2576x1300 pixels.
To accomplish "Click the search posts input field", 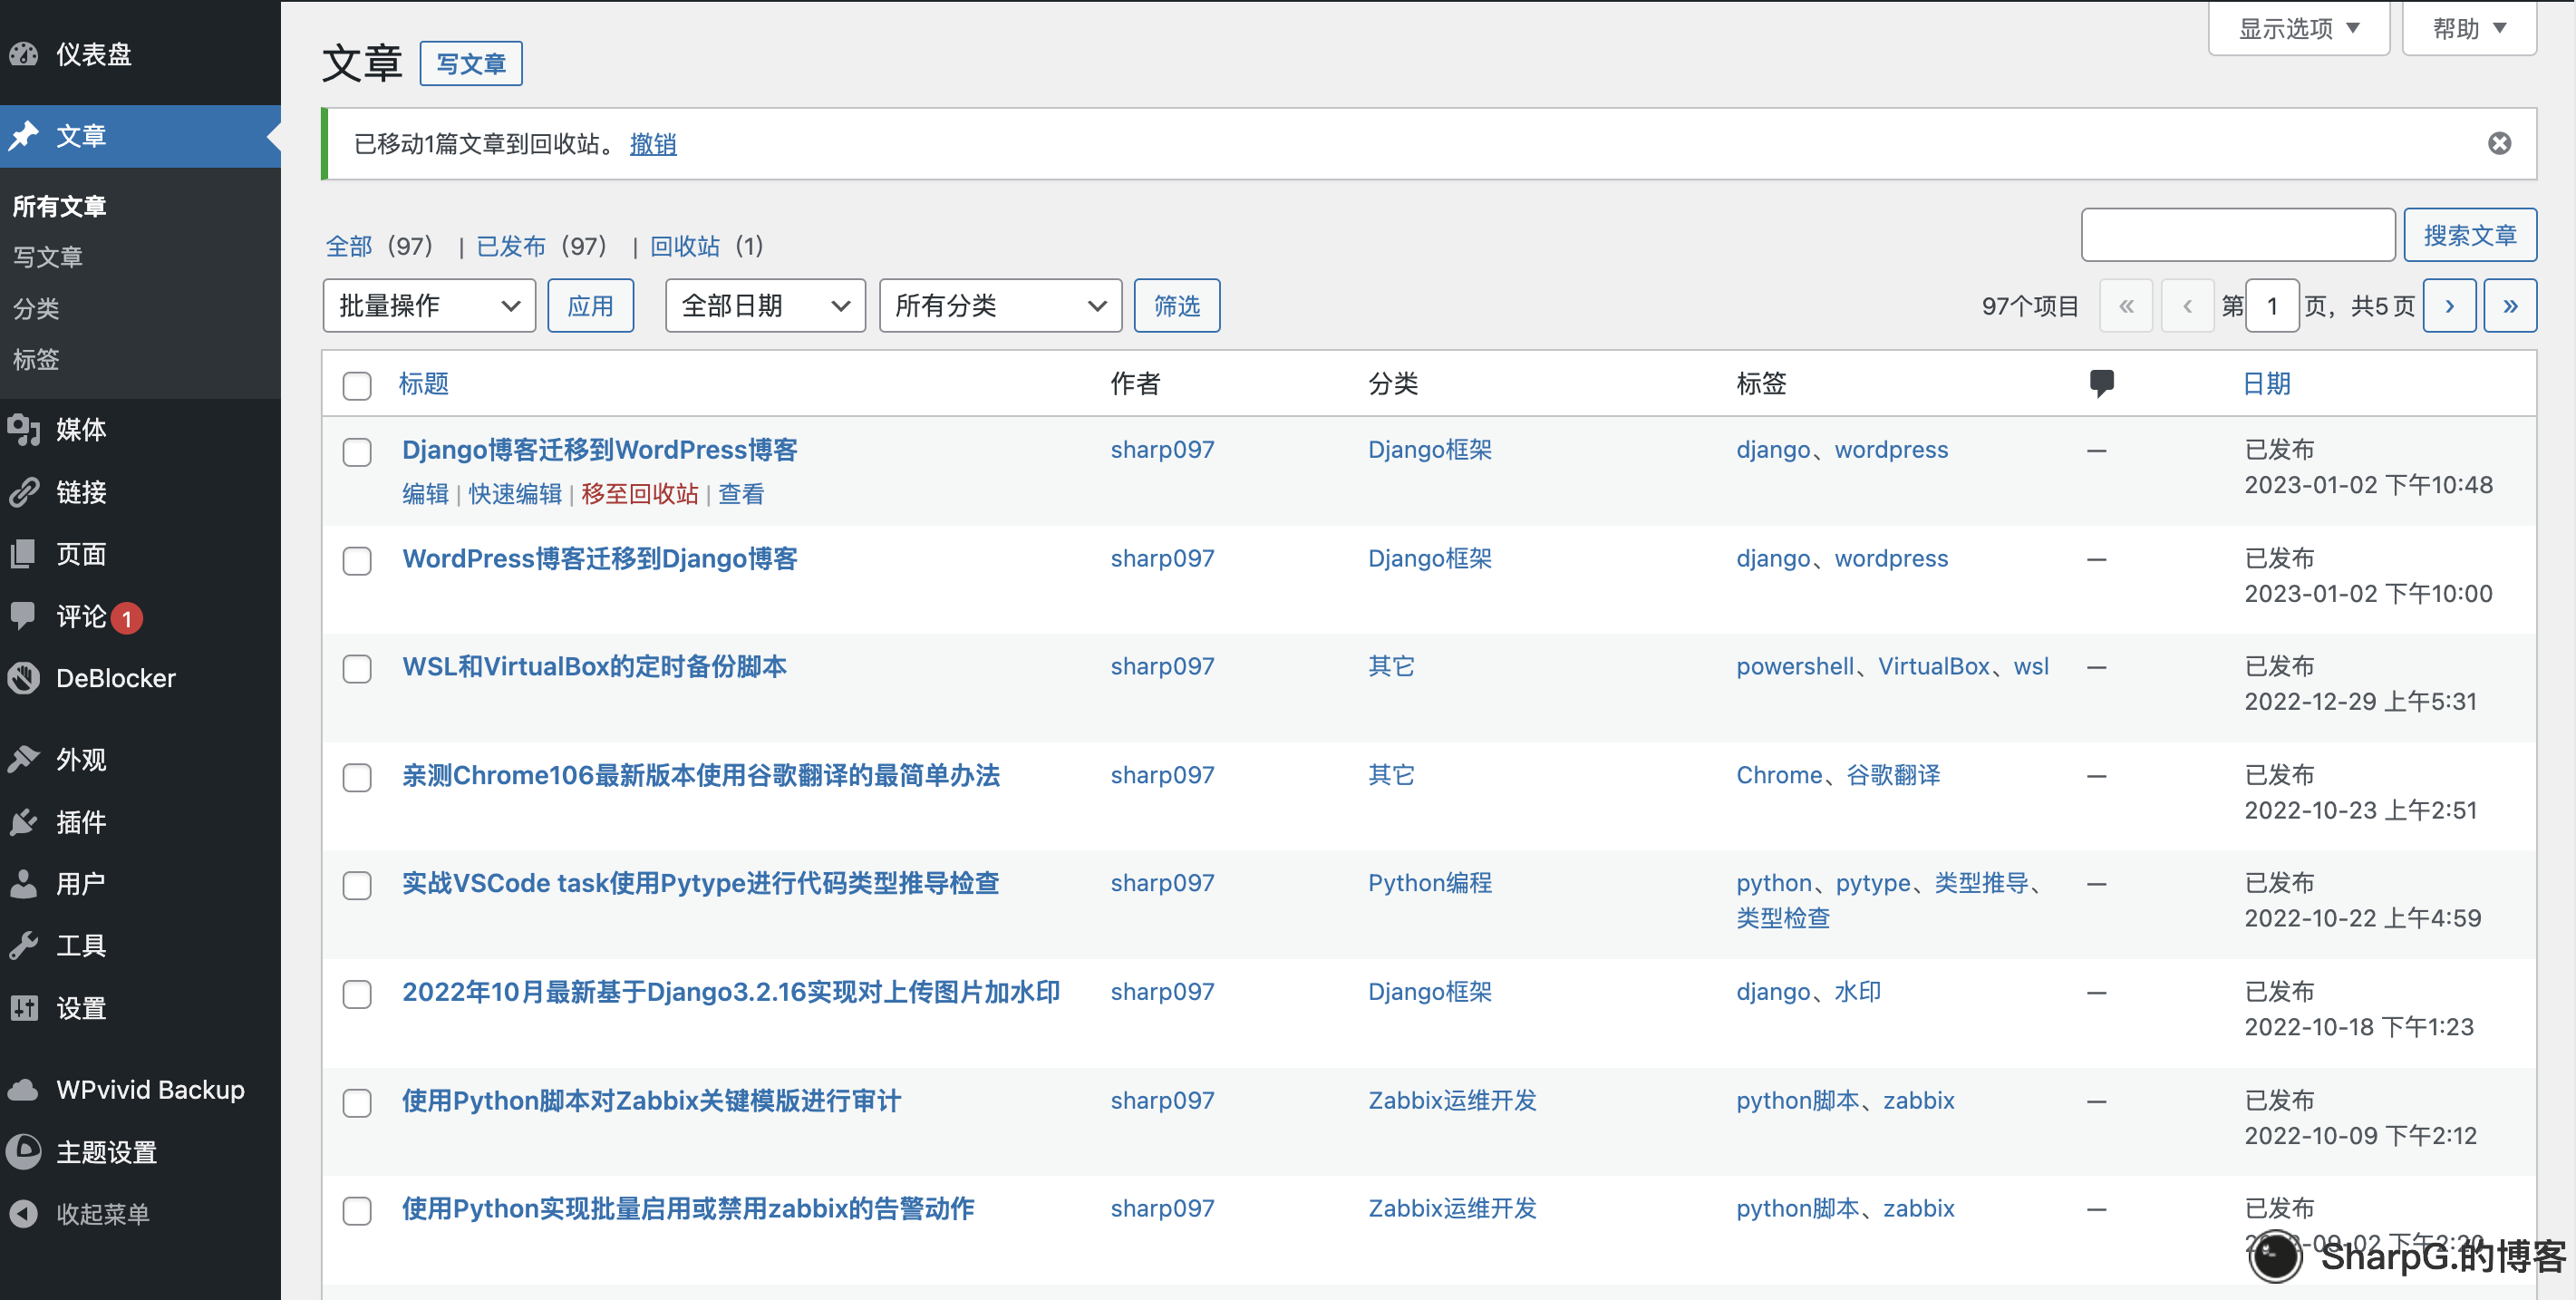I will tap(2237, 235).
